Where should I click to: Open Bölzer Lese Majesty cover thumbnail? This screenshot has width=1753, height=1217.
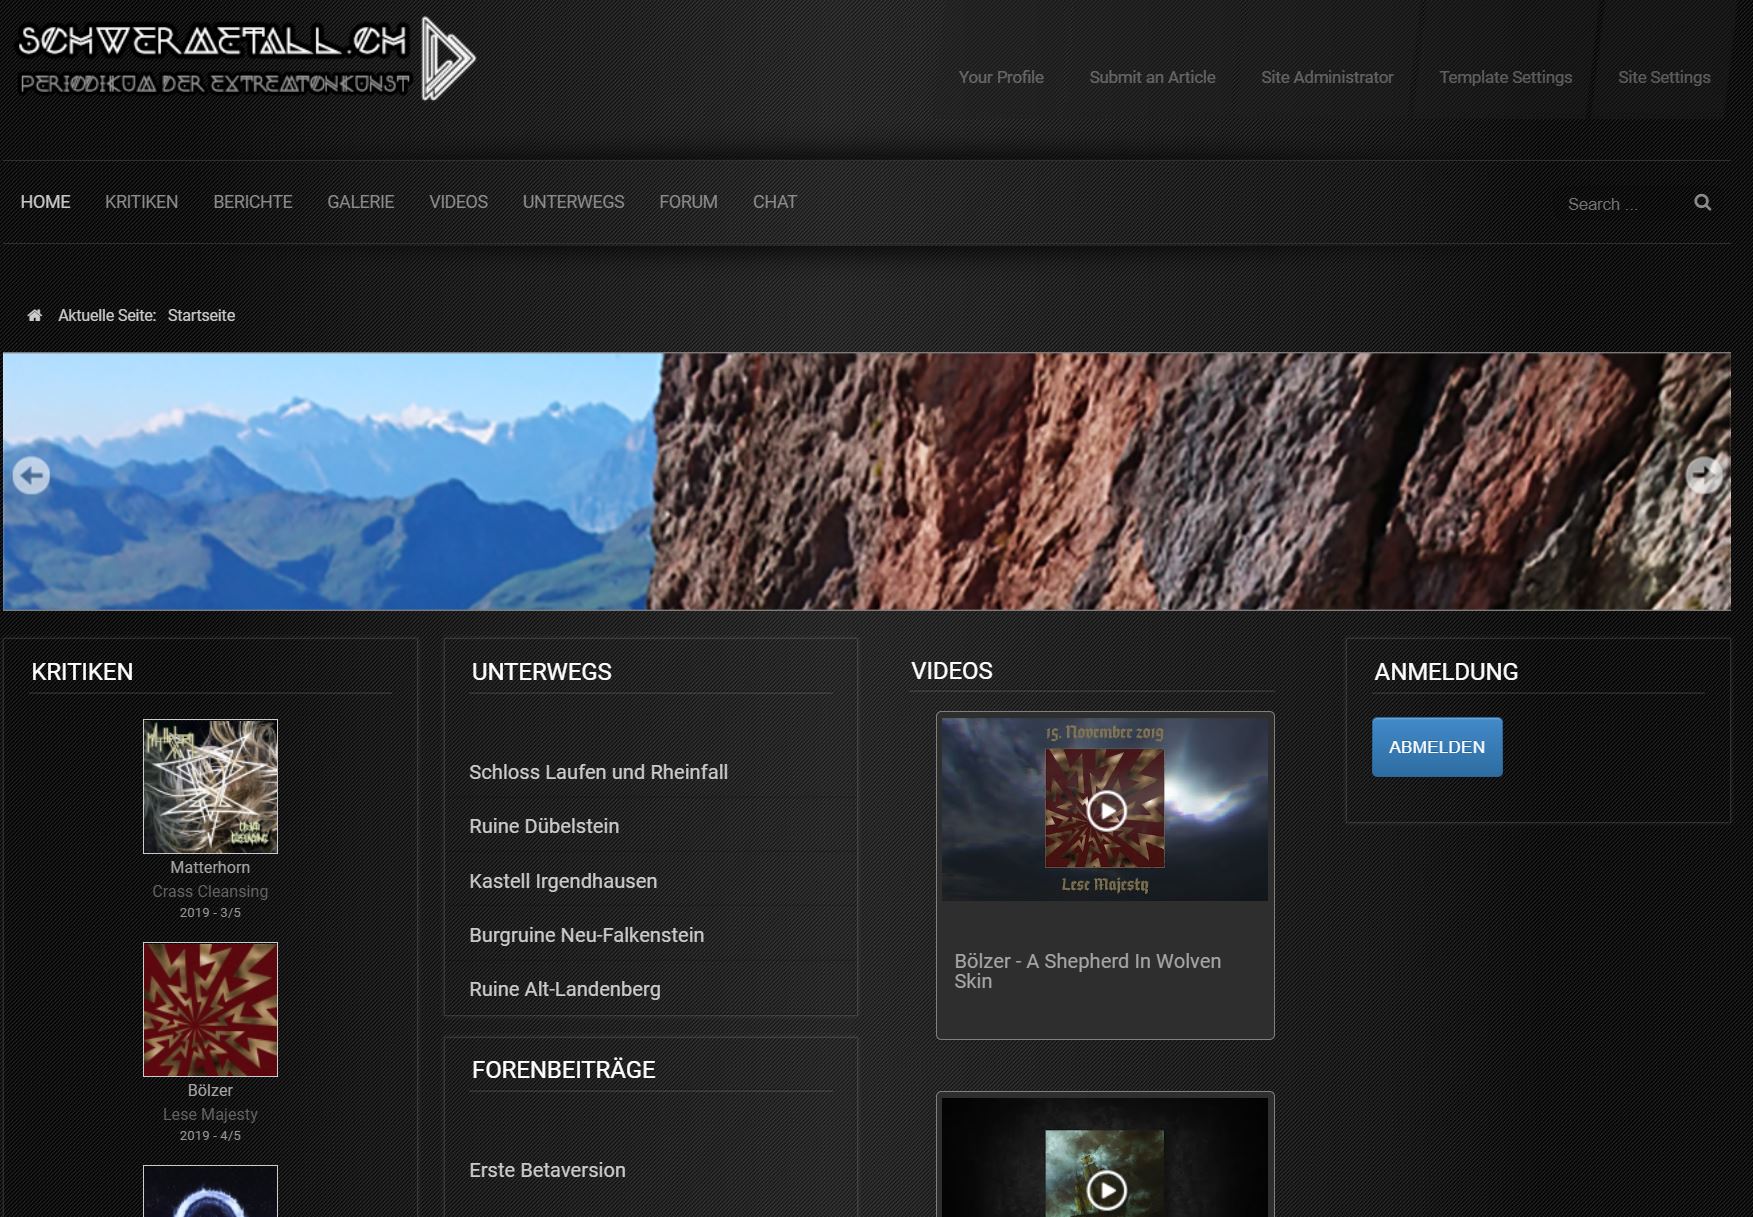click(x=210, y=1009)
